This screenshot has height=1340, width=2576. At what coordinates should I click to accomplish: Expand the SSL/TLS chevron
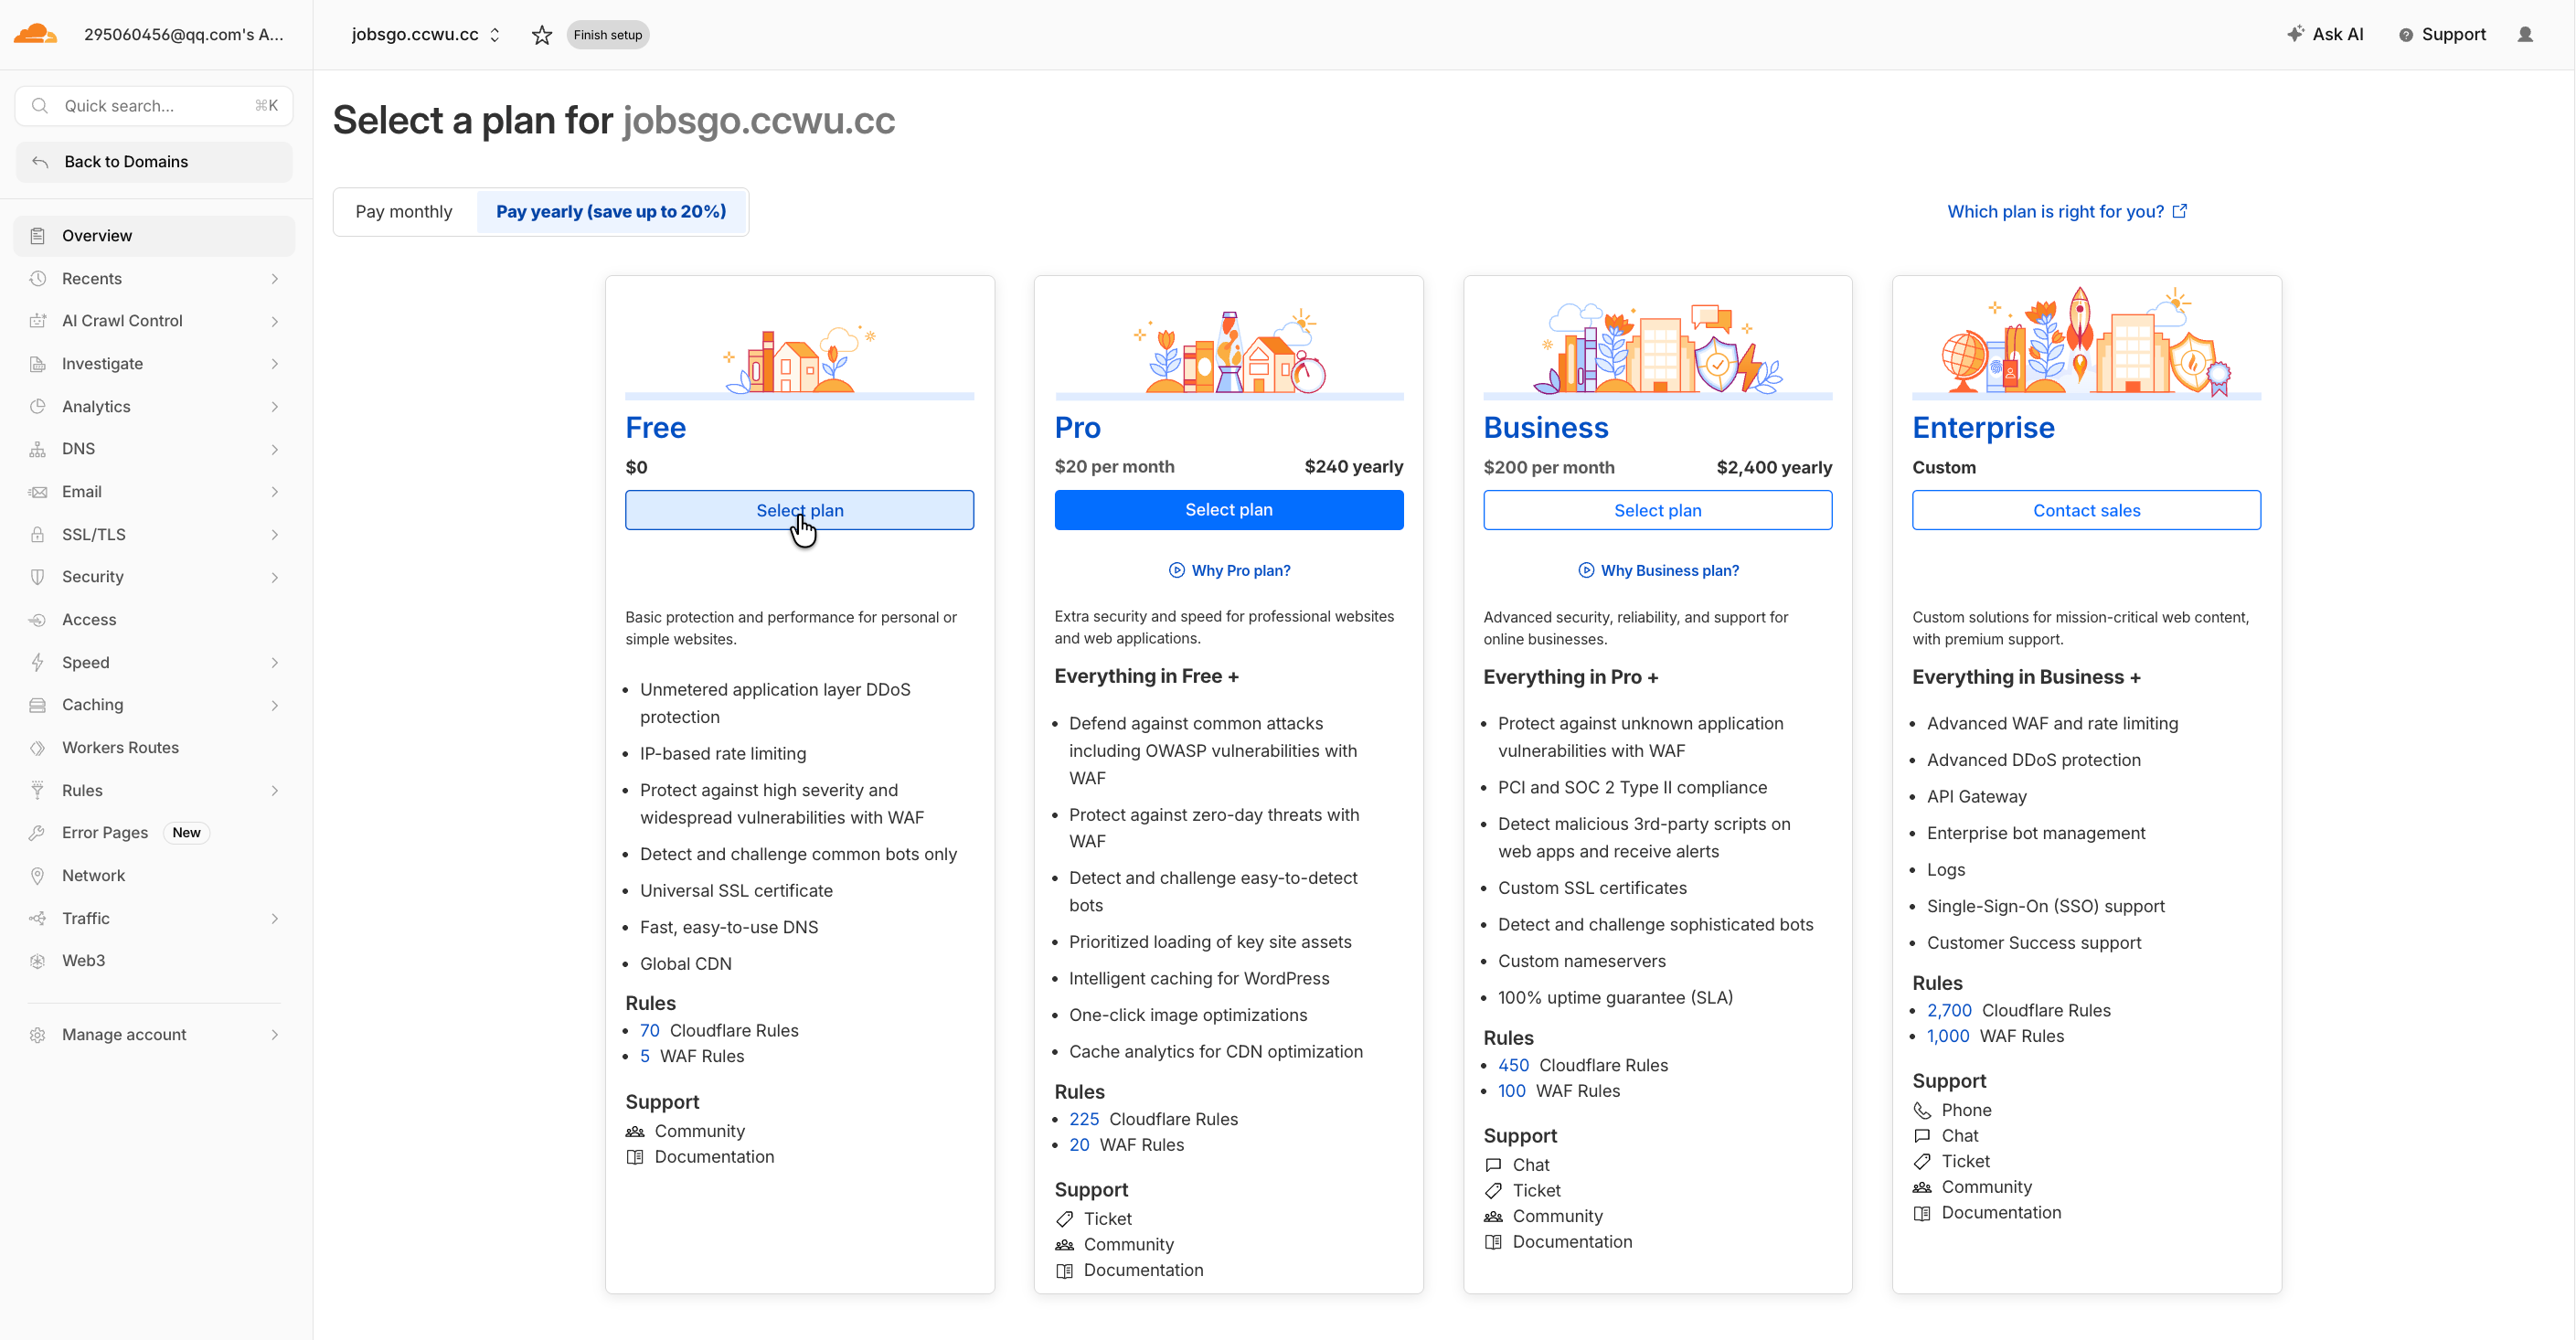[x=275, y=535]
